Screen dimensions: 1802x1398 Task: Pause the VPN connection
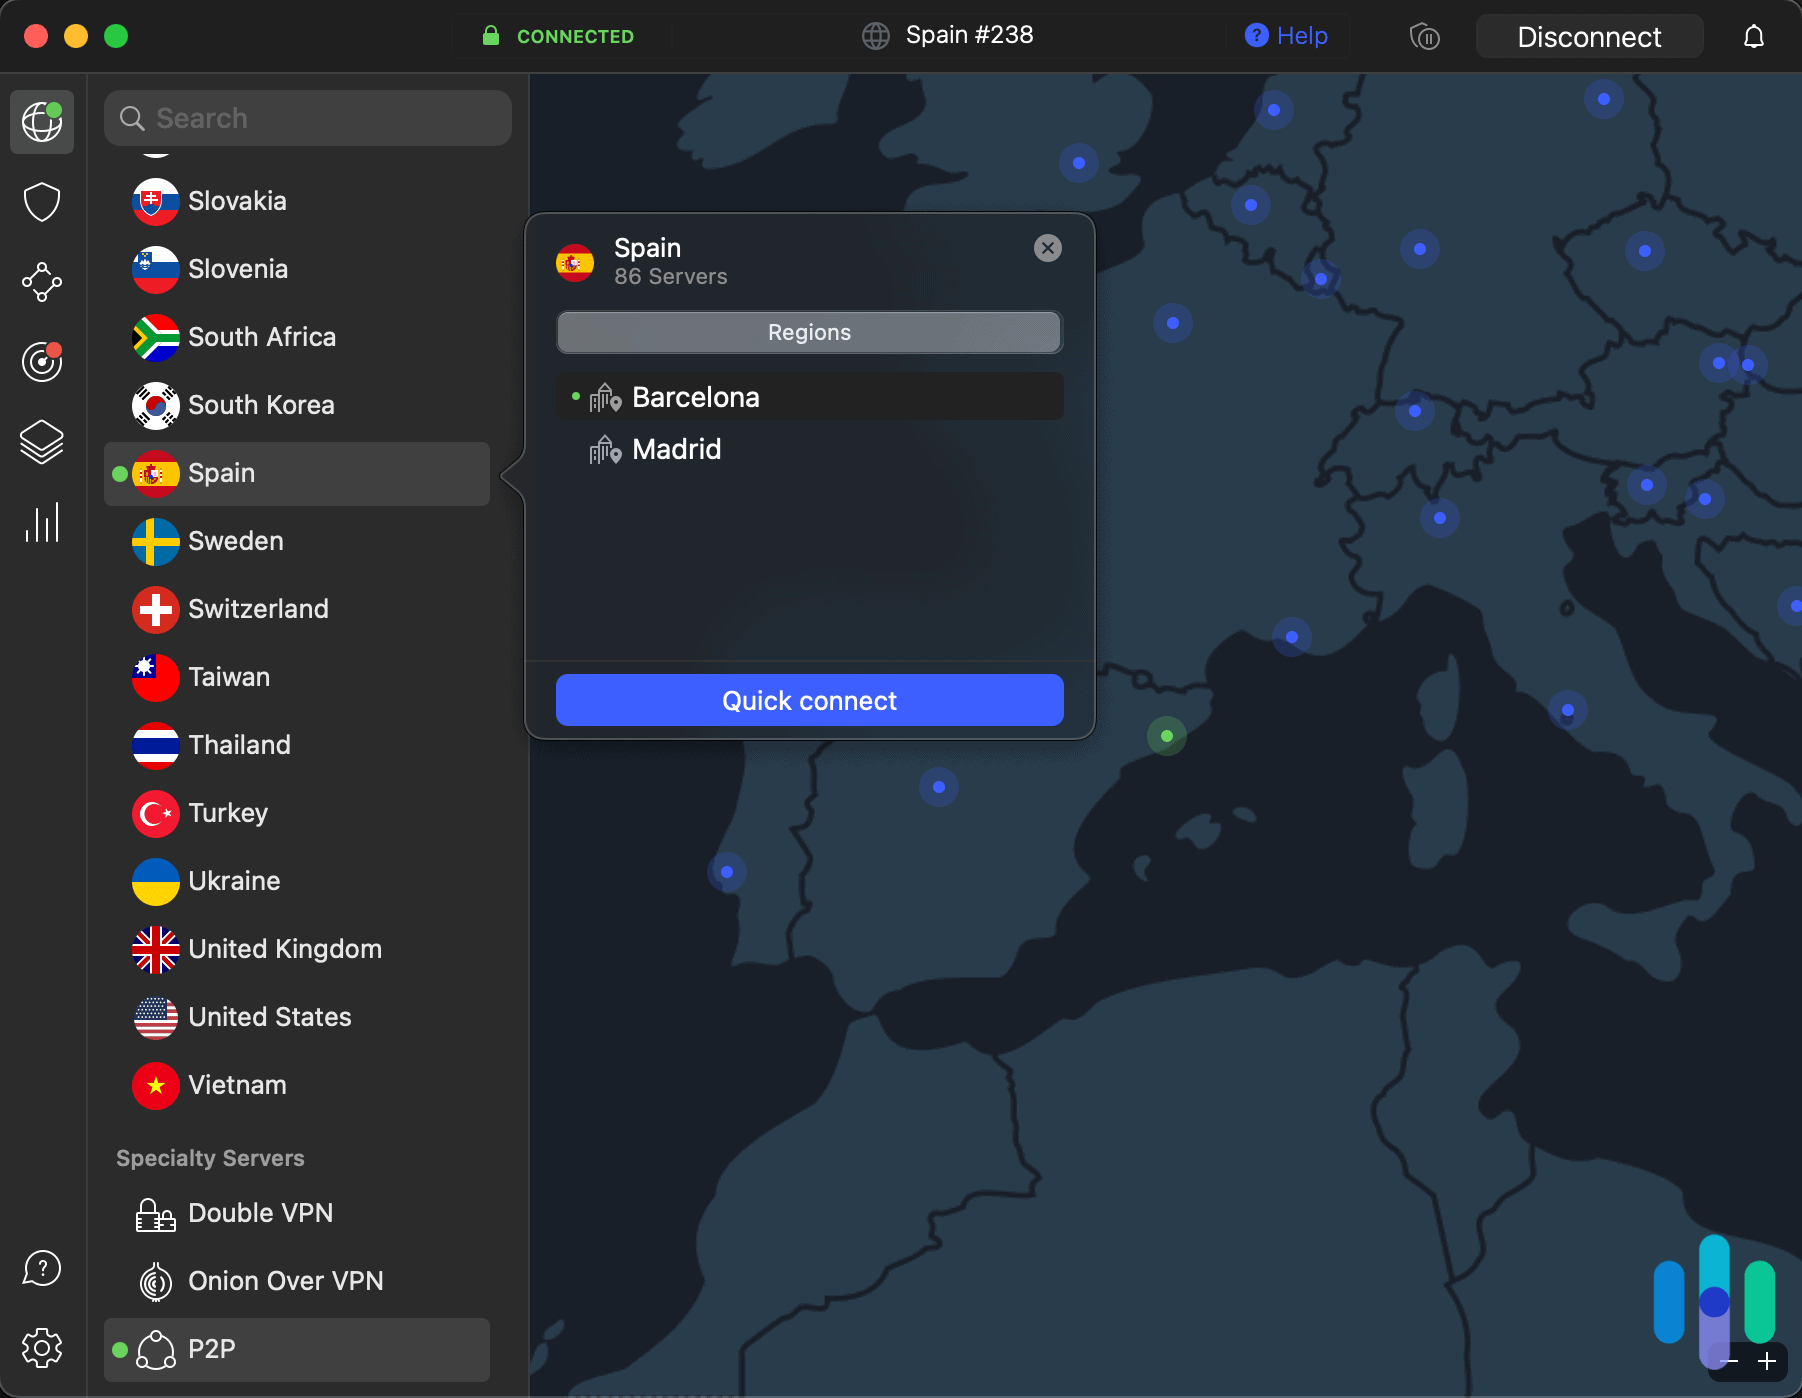(x=1424, y=36)
